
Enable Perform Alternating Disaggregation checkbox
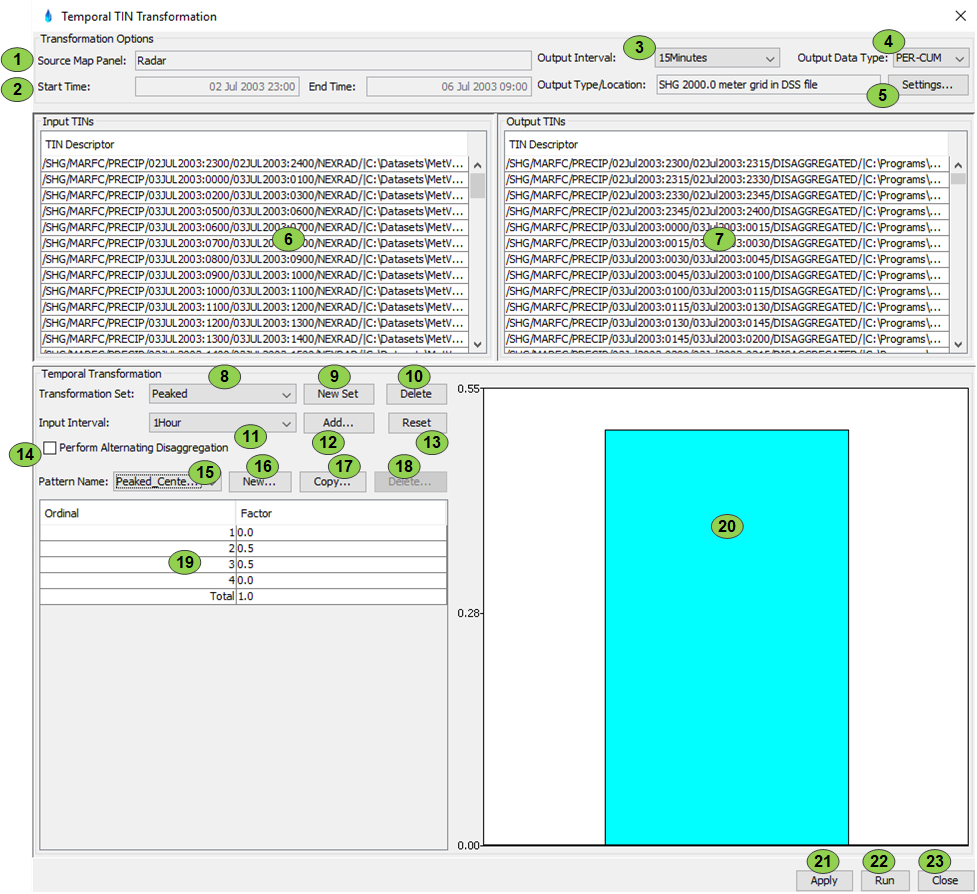[x=50, y=448]
